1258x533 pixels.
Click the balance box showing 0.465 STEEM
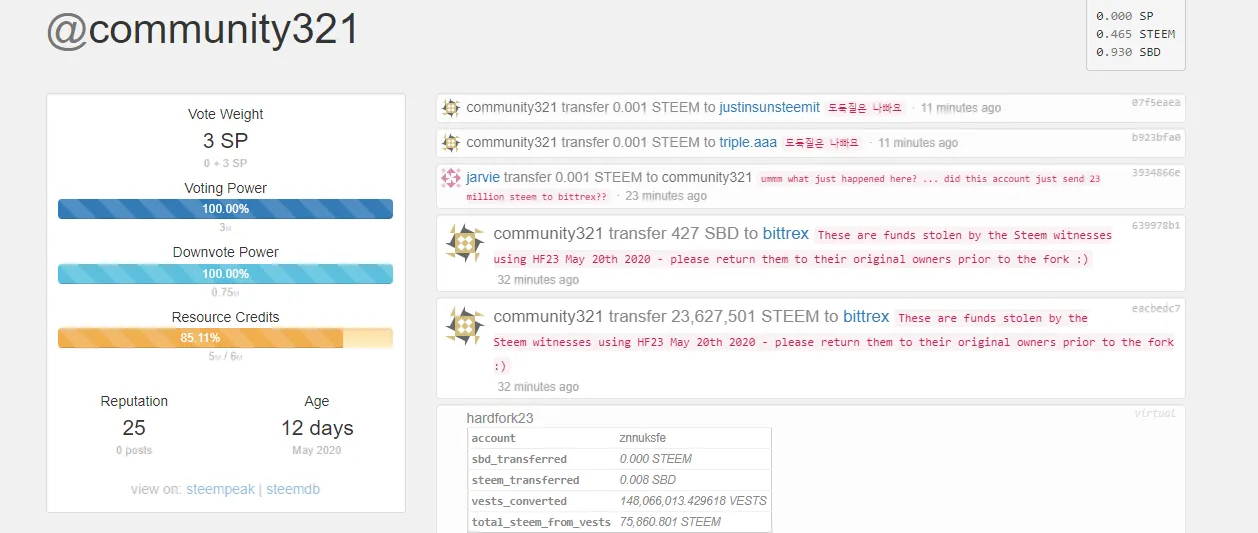tap(1136, 34)
